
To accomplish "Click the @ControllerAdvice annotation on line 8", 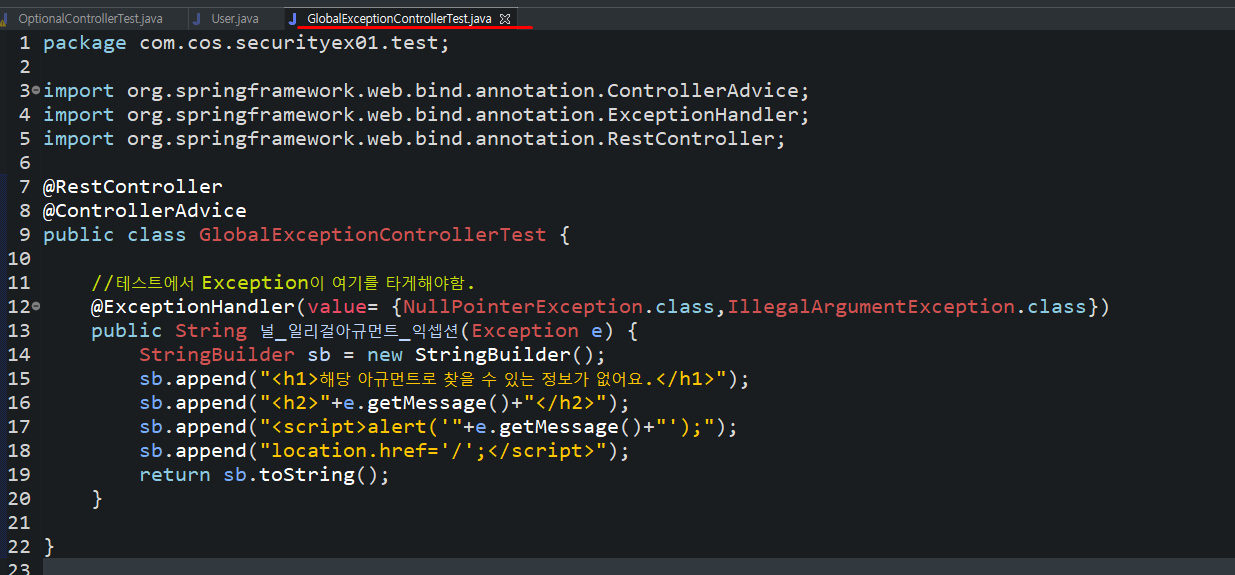I will (x=145, y=211).
